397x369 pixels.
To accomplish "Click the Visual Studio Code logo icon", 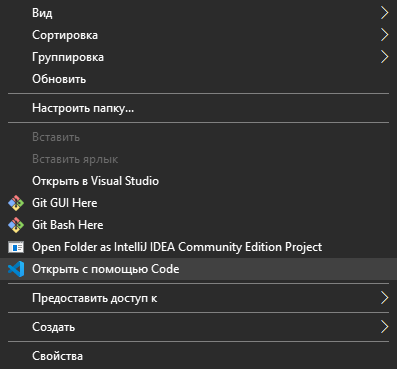I will (x=16, y=269).
